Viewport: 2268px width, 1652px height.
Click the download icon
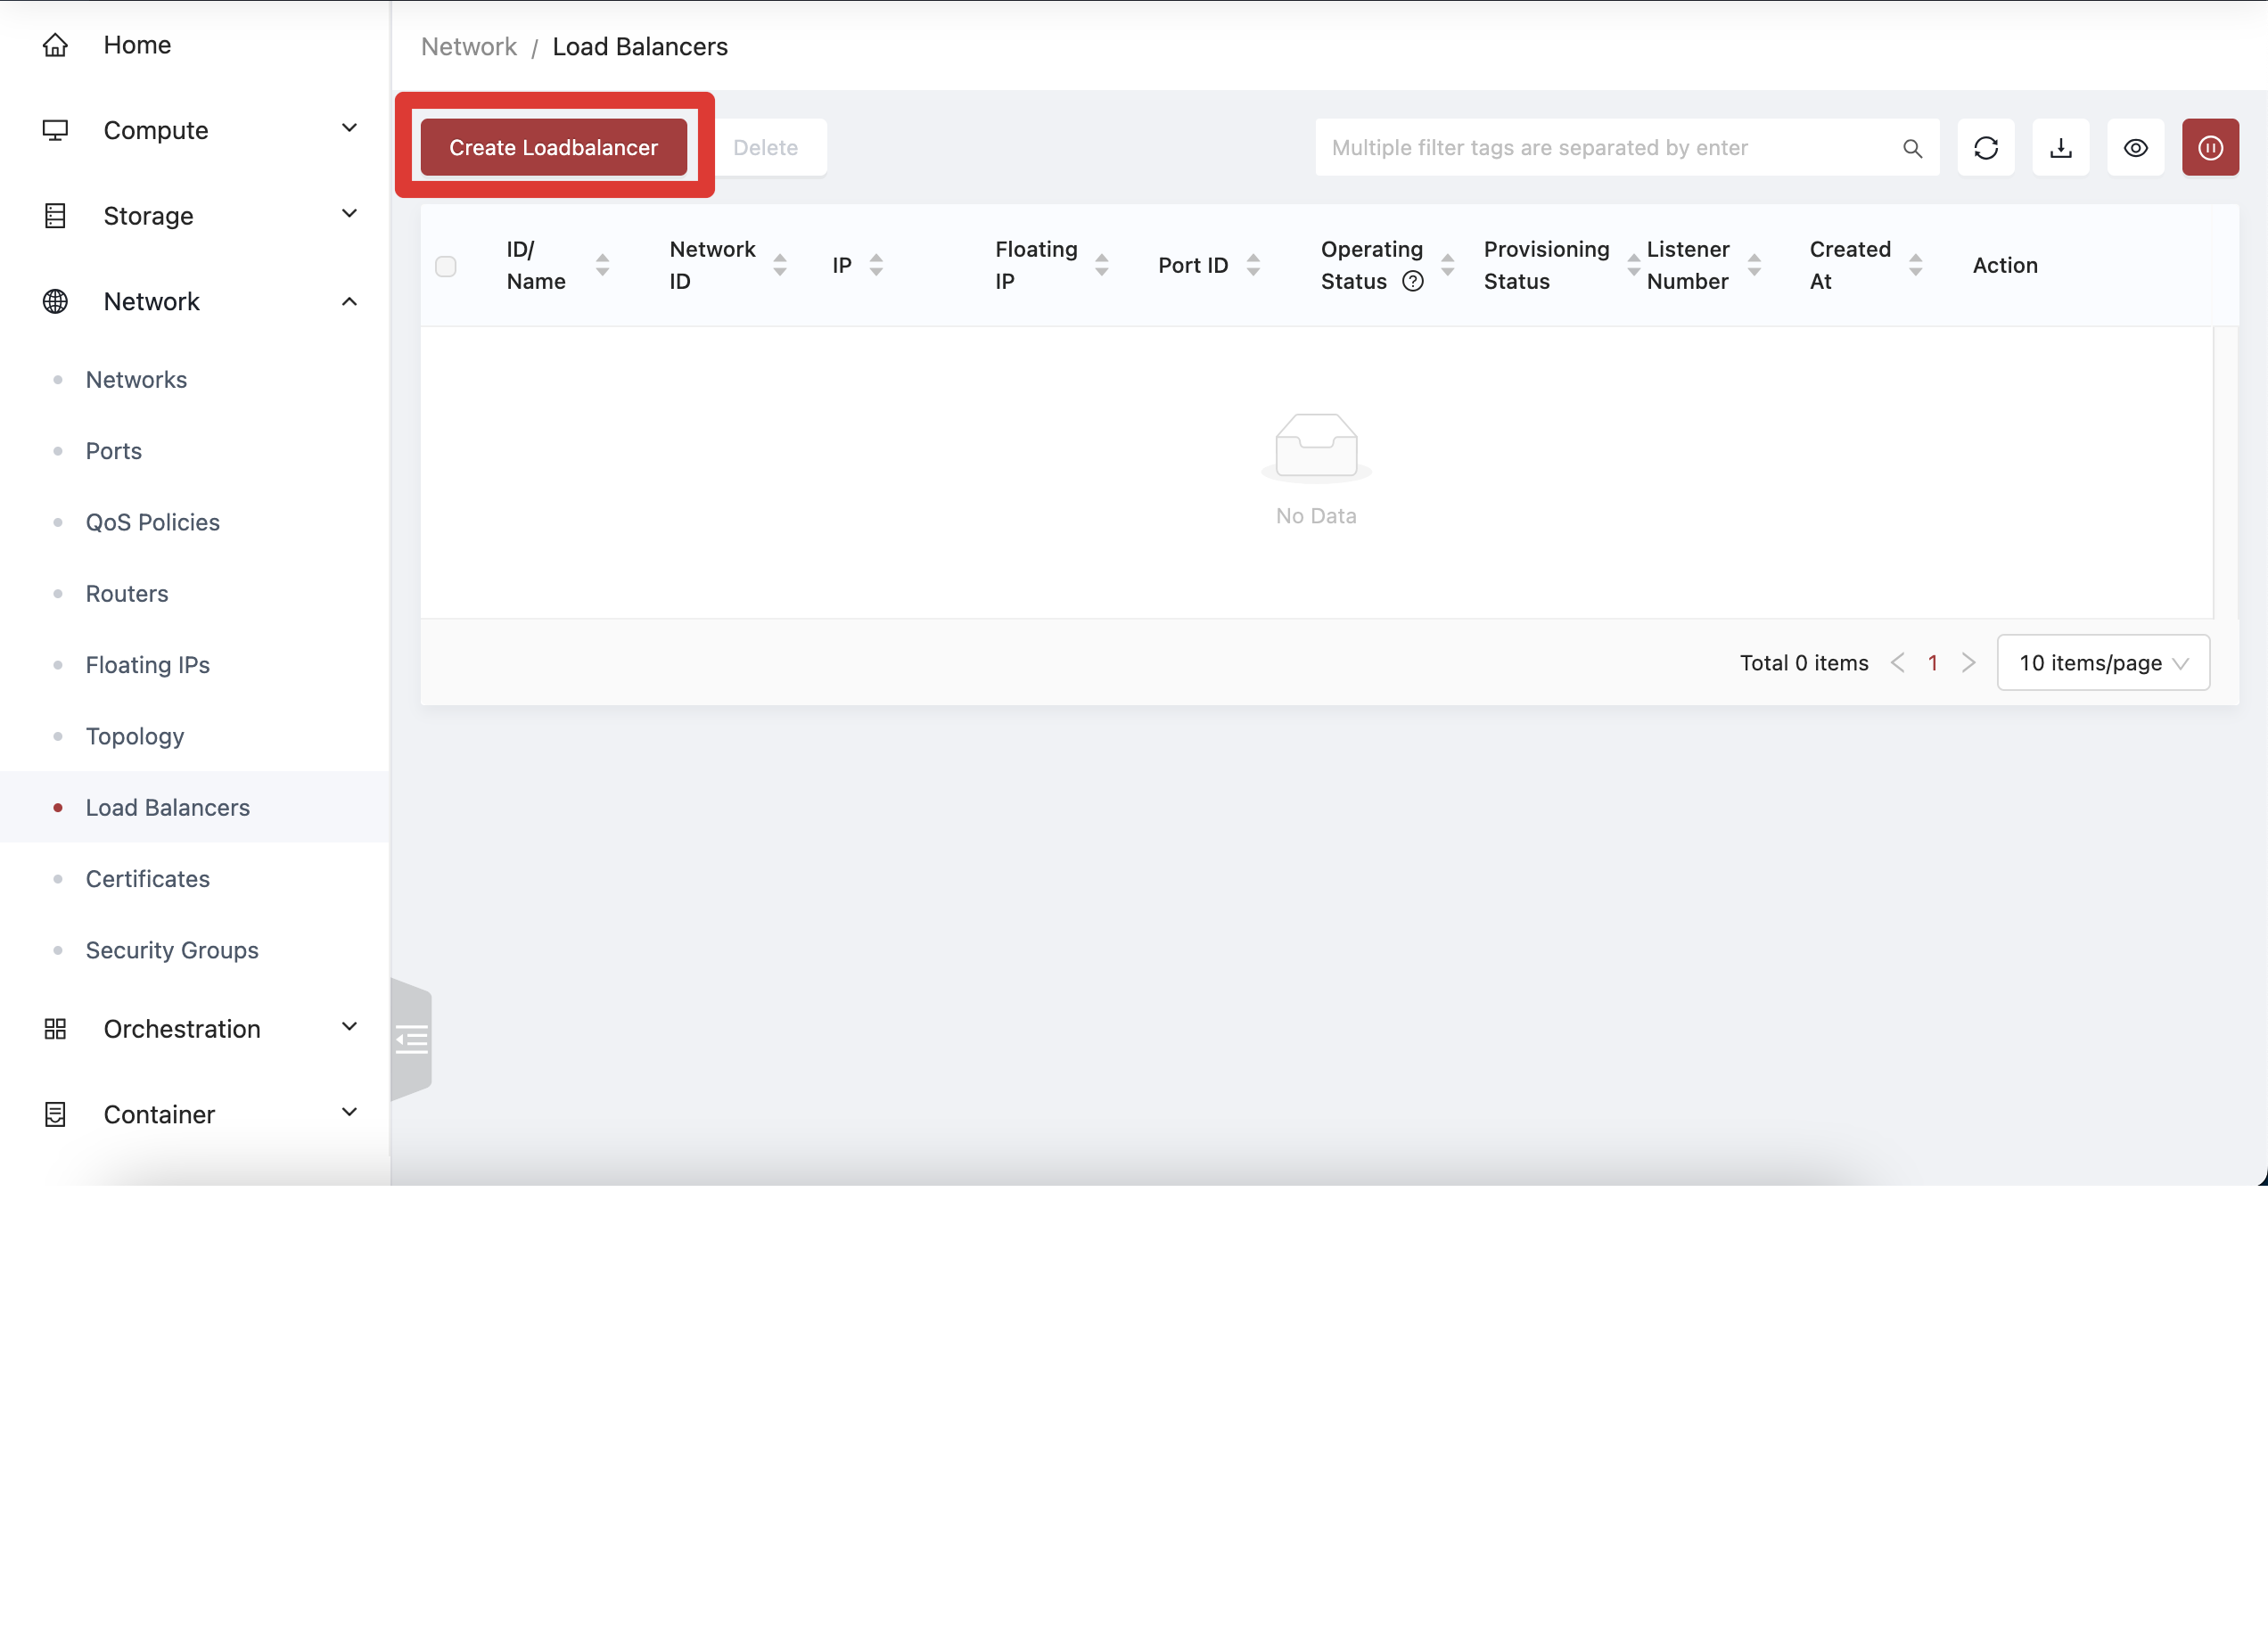(x=2060, y=146)
